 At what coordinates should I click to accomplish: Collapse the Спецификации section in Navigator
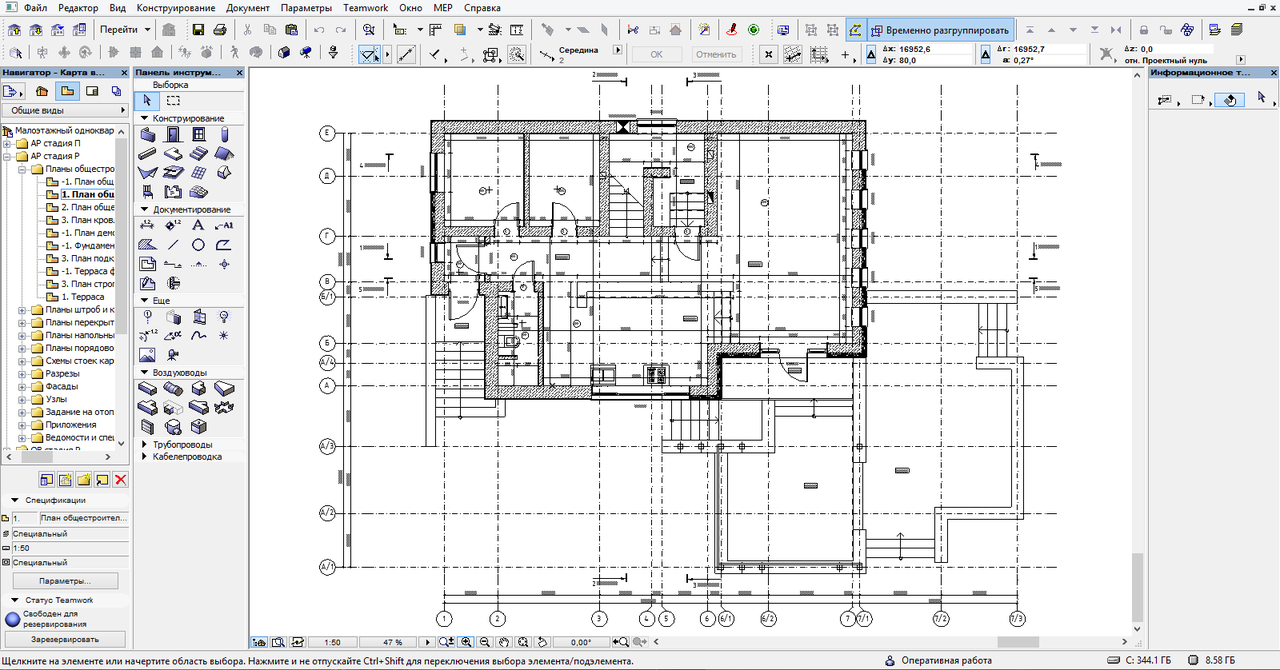coord(14,500)
